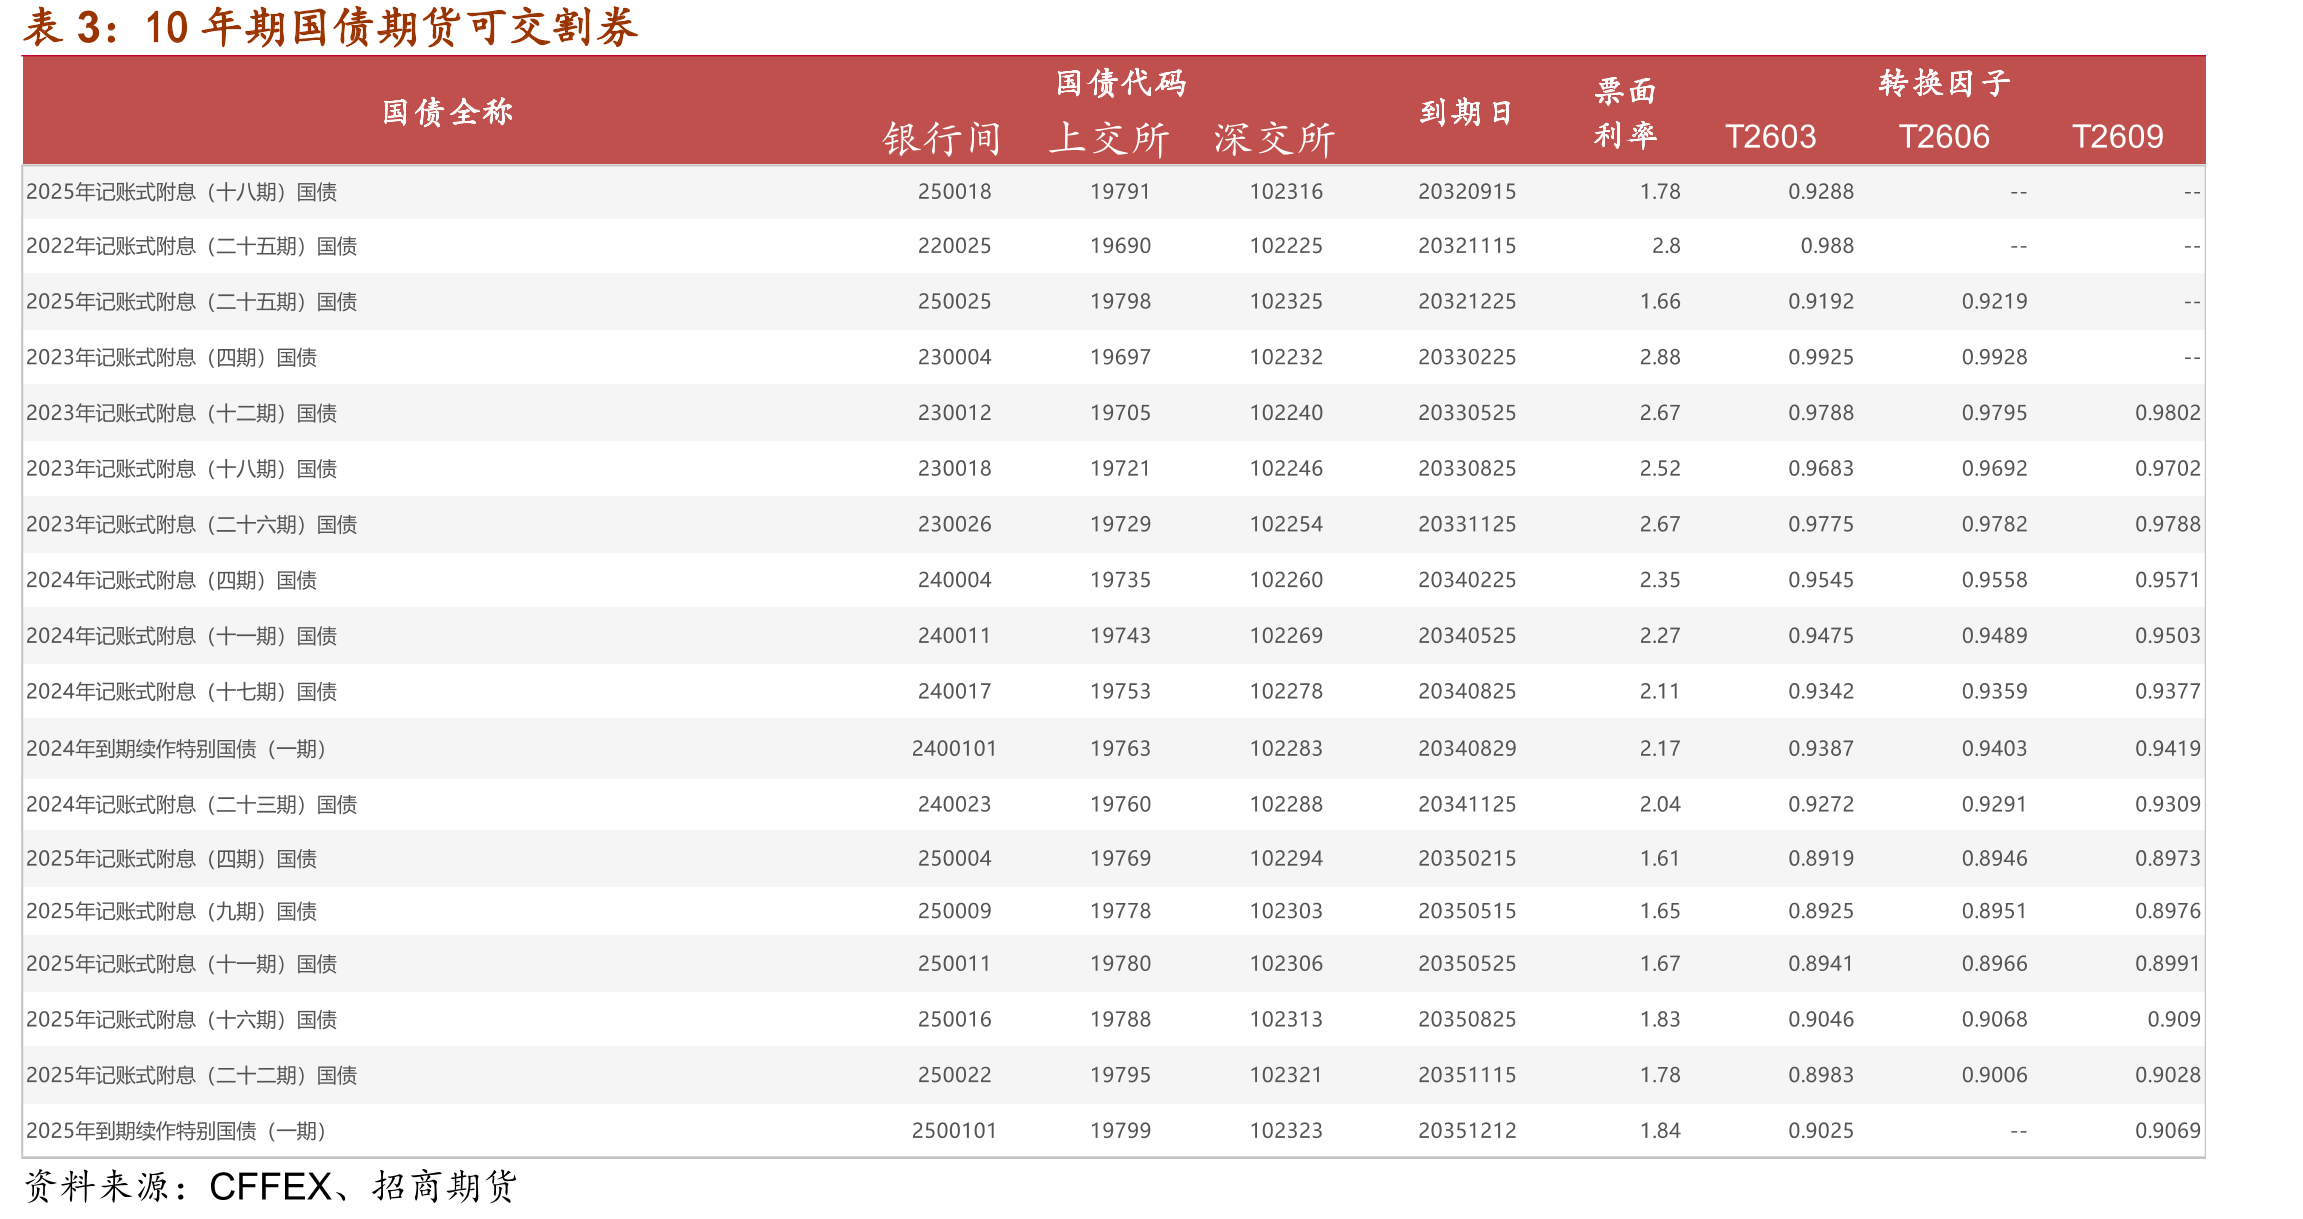The image size is (2303, 1219).
Task: Click the 转换因子 header
Action: (x=1945, y=82)
